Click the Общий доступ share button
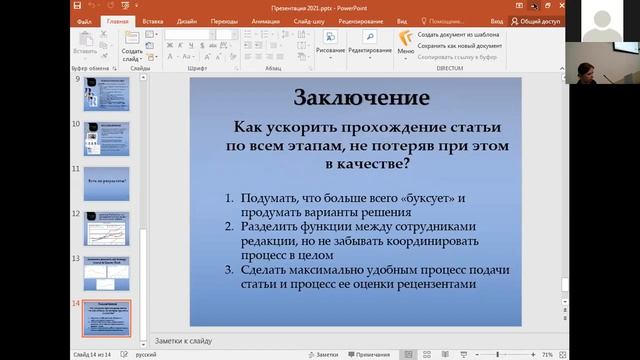This screenshot has height=360, width=640. pos(536,21)
